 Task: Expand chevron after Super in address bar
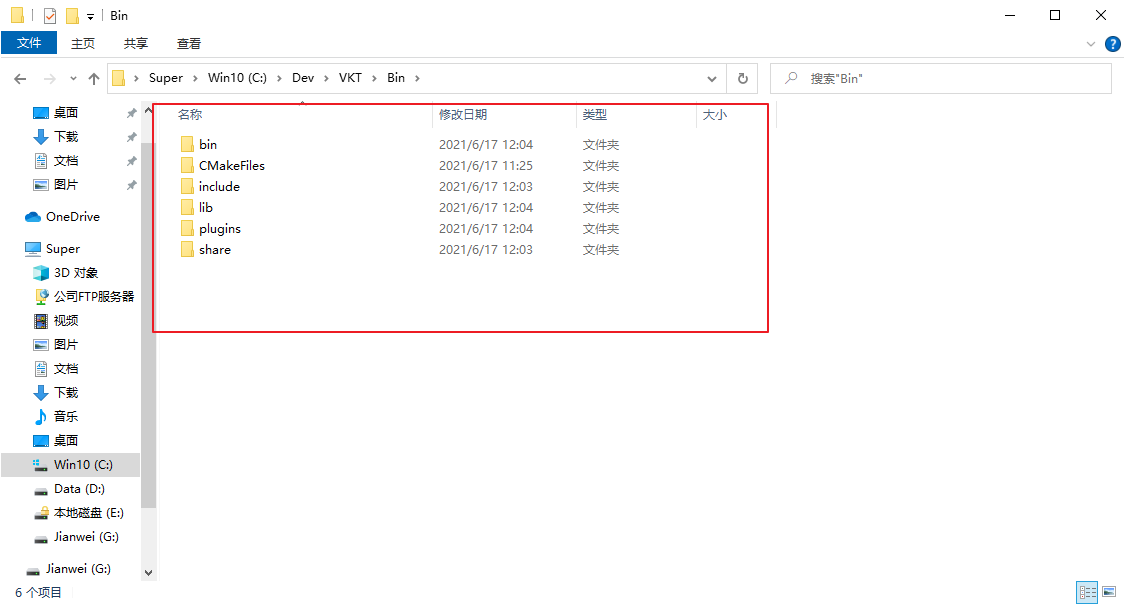pos(195,78)
